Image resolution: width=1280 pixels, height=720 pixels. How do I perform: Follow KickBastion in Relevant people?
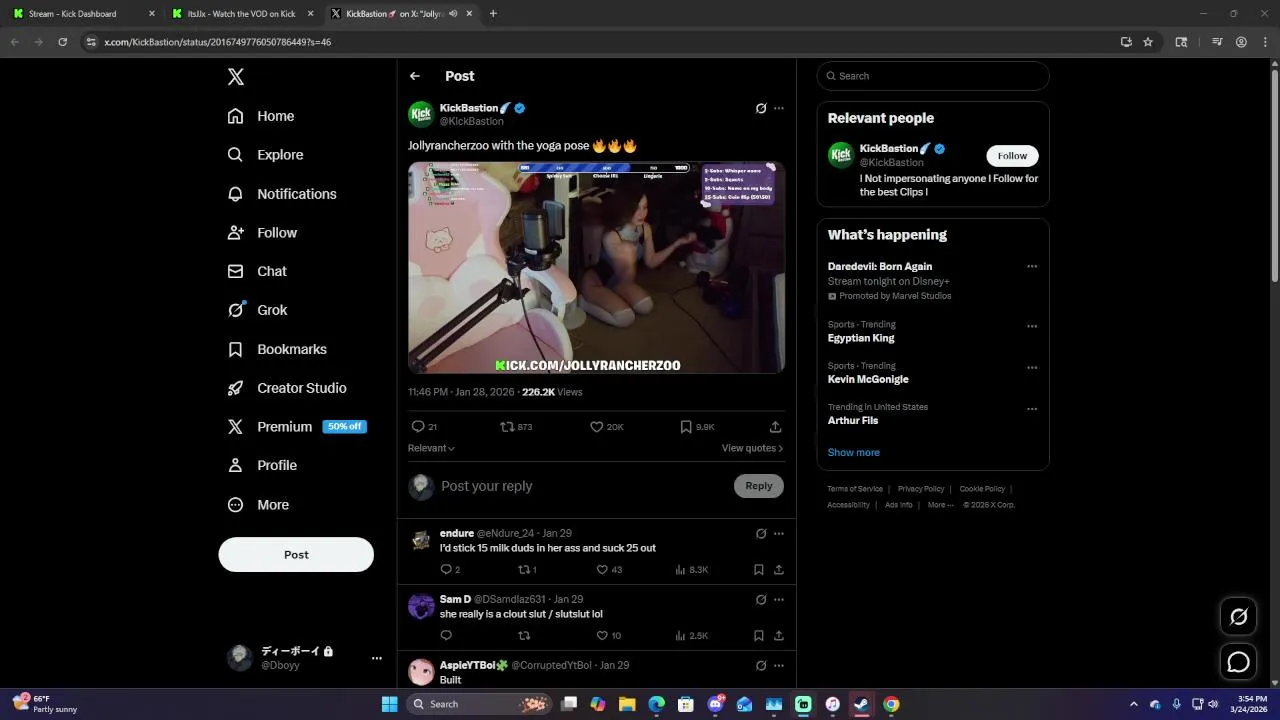1012,156
